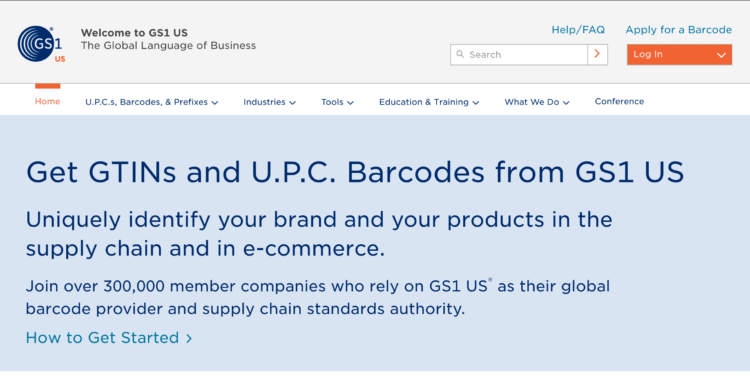The width and height of the screenshot is (750, 380).
Task: Open the Tools dropdown menu
Action: coord(337,102)
